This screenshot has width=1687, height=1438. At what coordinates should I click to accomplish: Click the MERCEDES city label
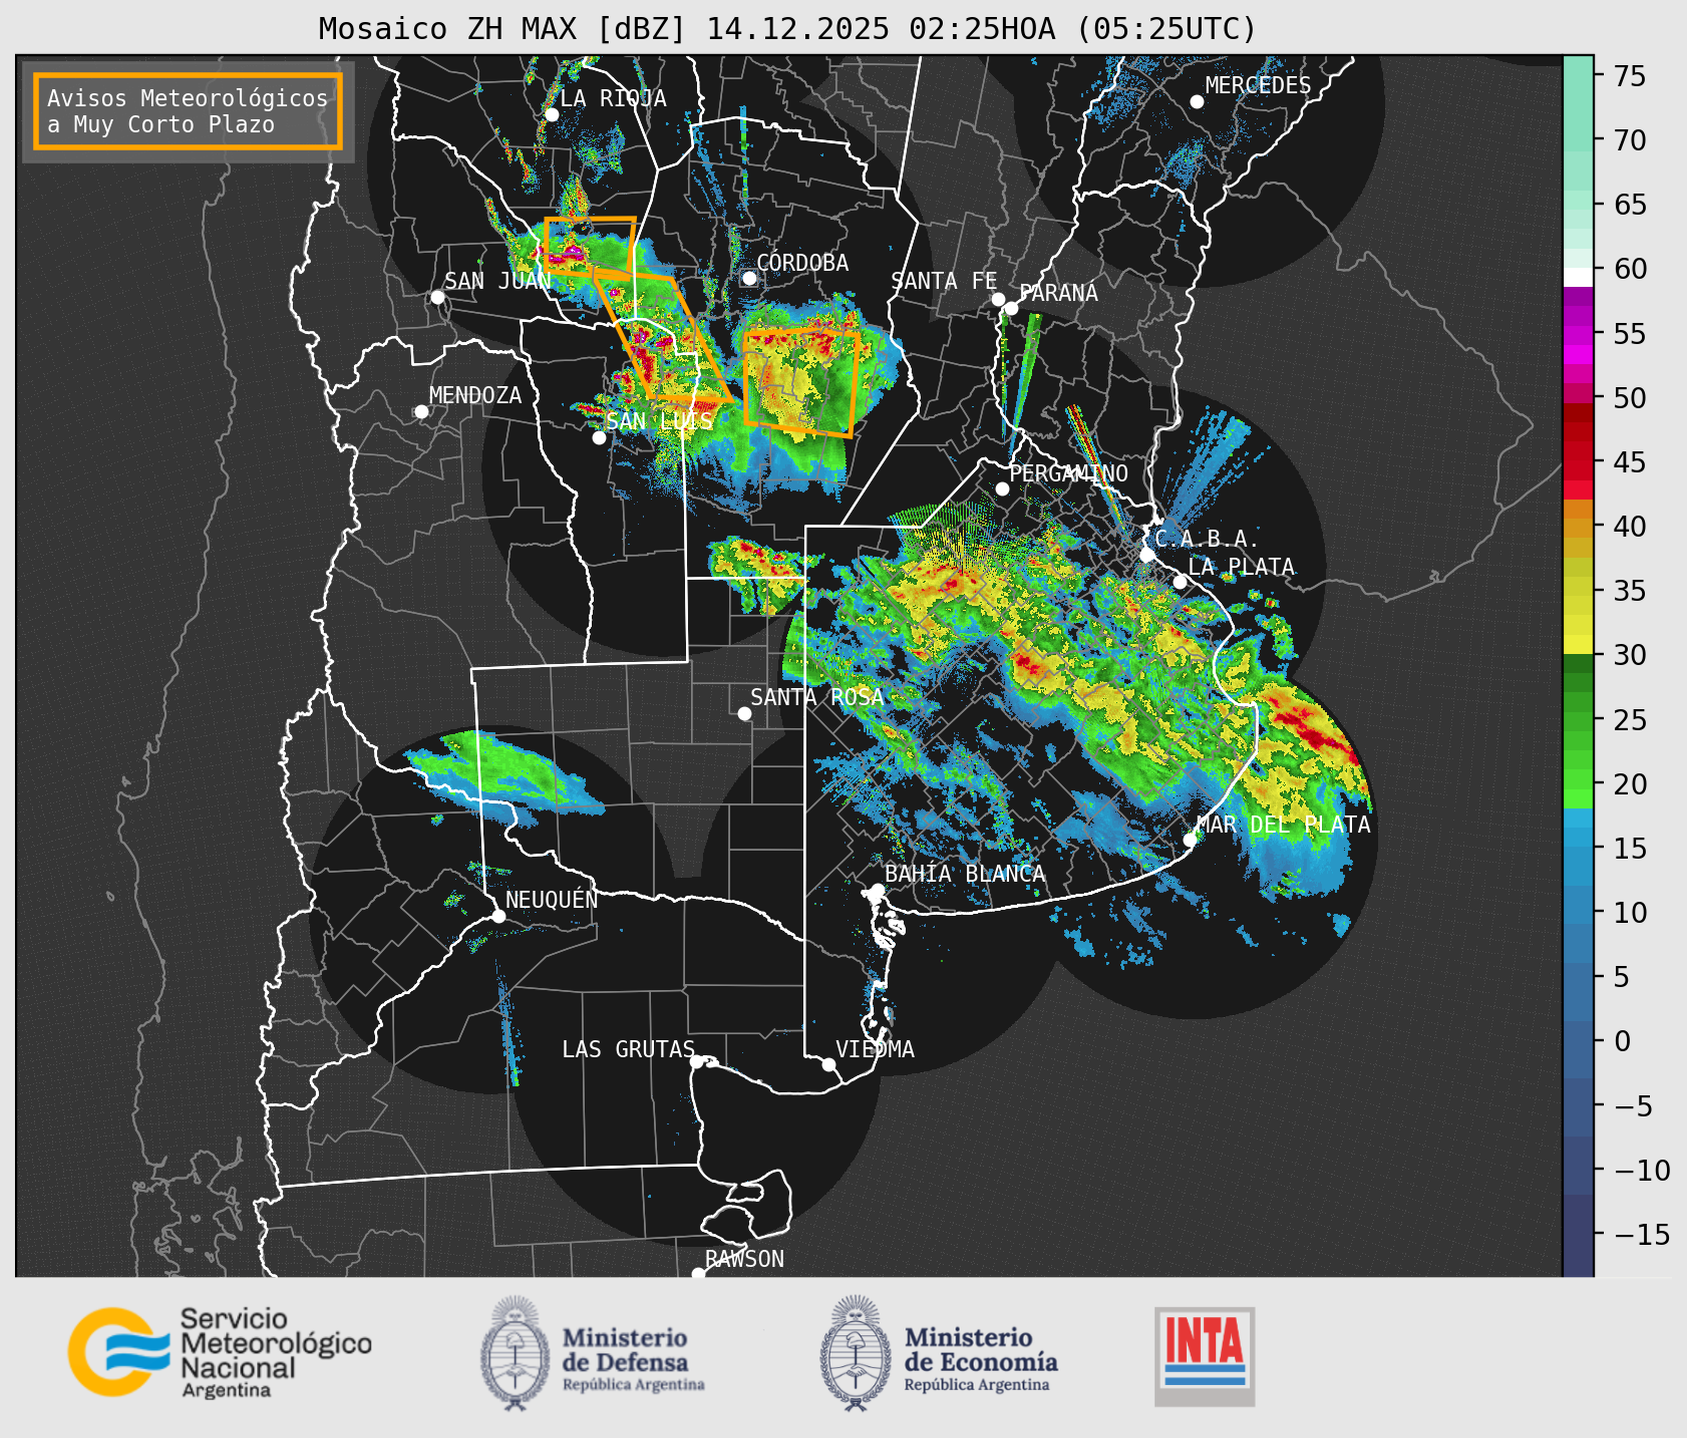1258,86
